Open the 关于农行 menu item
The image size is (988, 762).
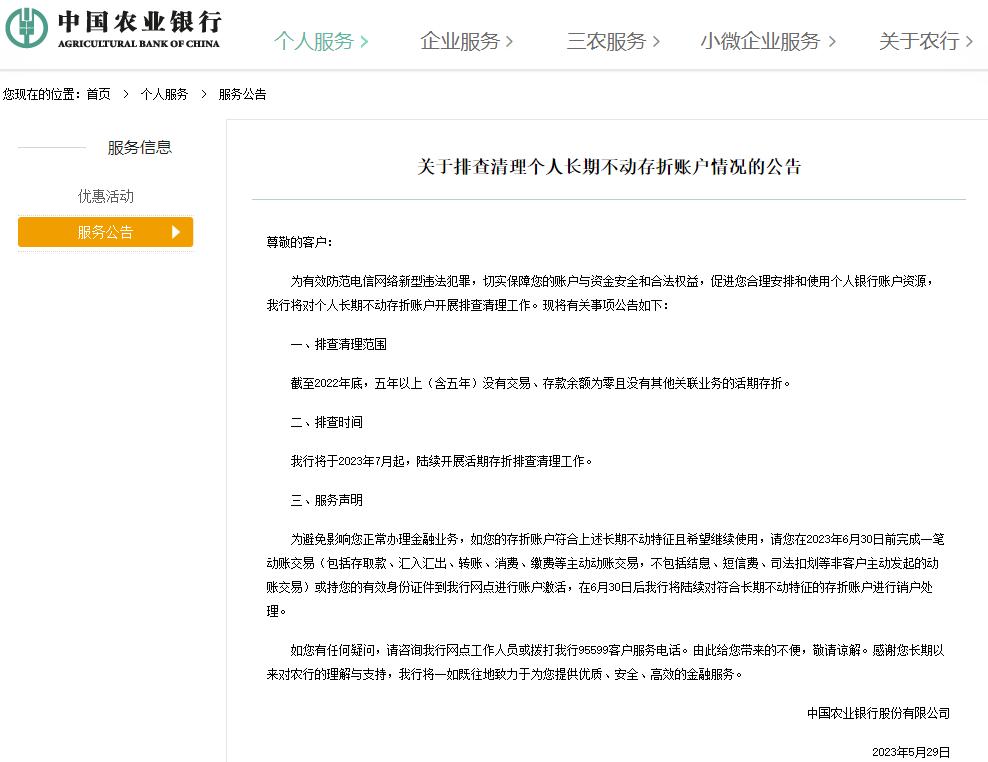[x=918, y=42]
